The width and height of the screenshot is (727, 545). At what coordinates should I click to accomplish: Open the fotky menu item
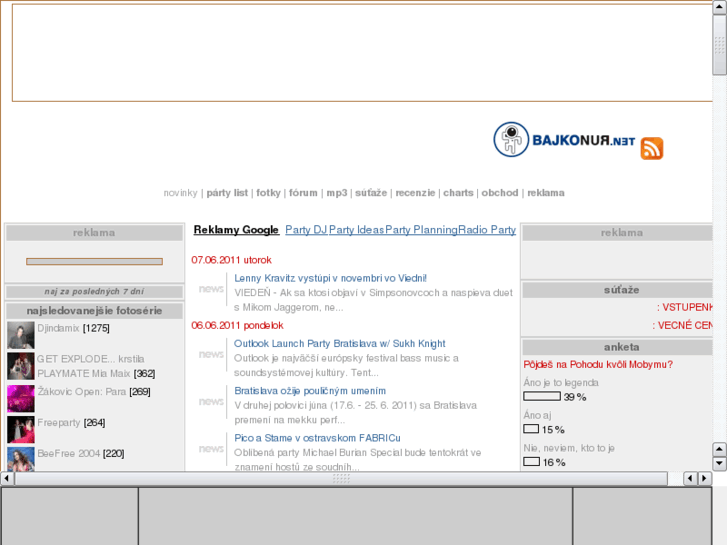[x=268, y=192]
